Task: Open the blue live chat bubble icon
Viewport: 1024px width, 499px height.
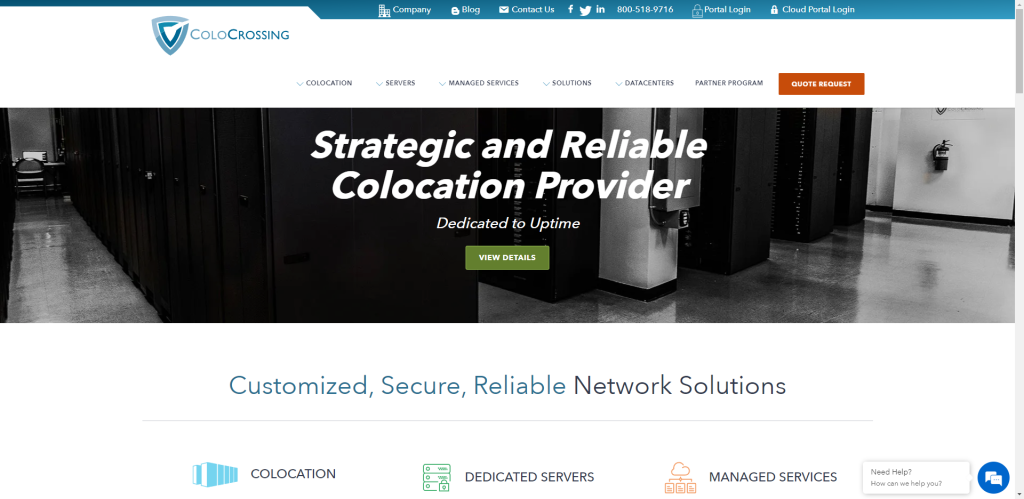Action: tap(993, 477)
